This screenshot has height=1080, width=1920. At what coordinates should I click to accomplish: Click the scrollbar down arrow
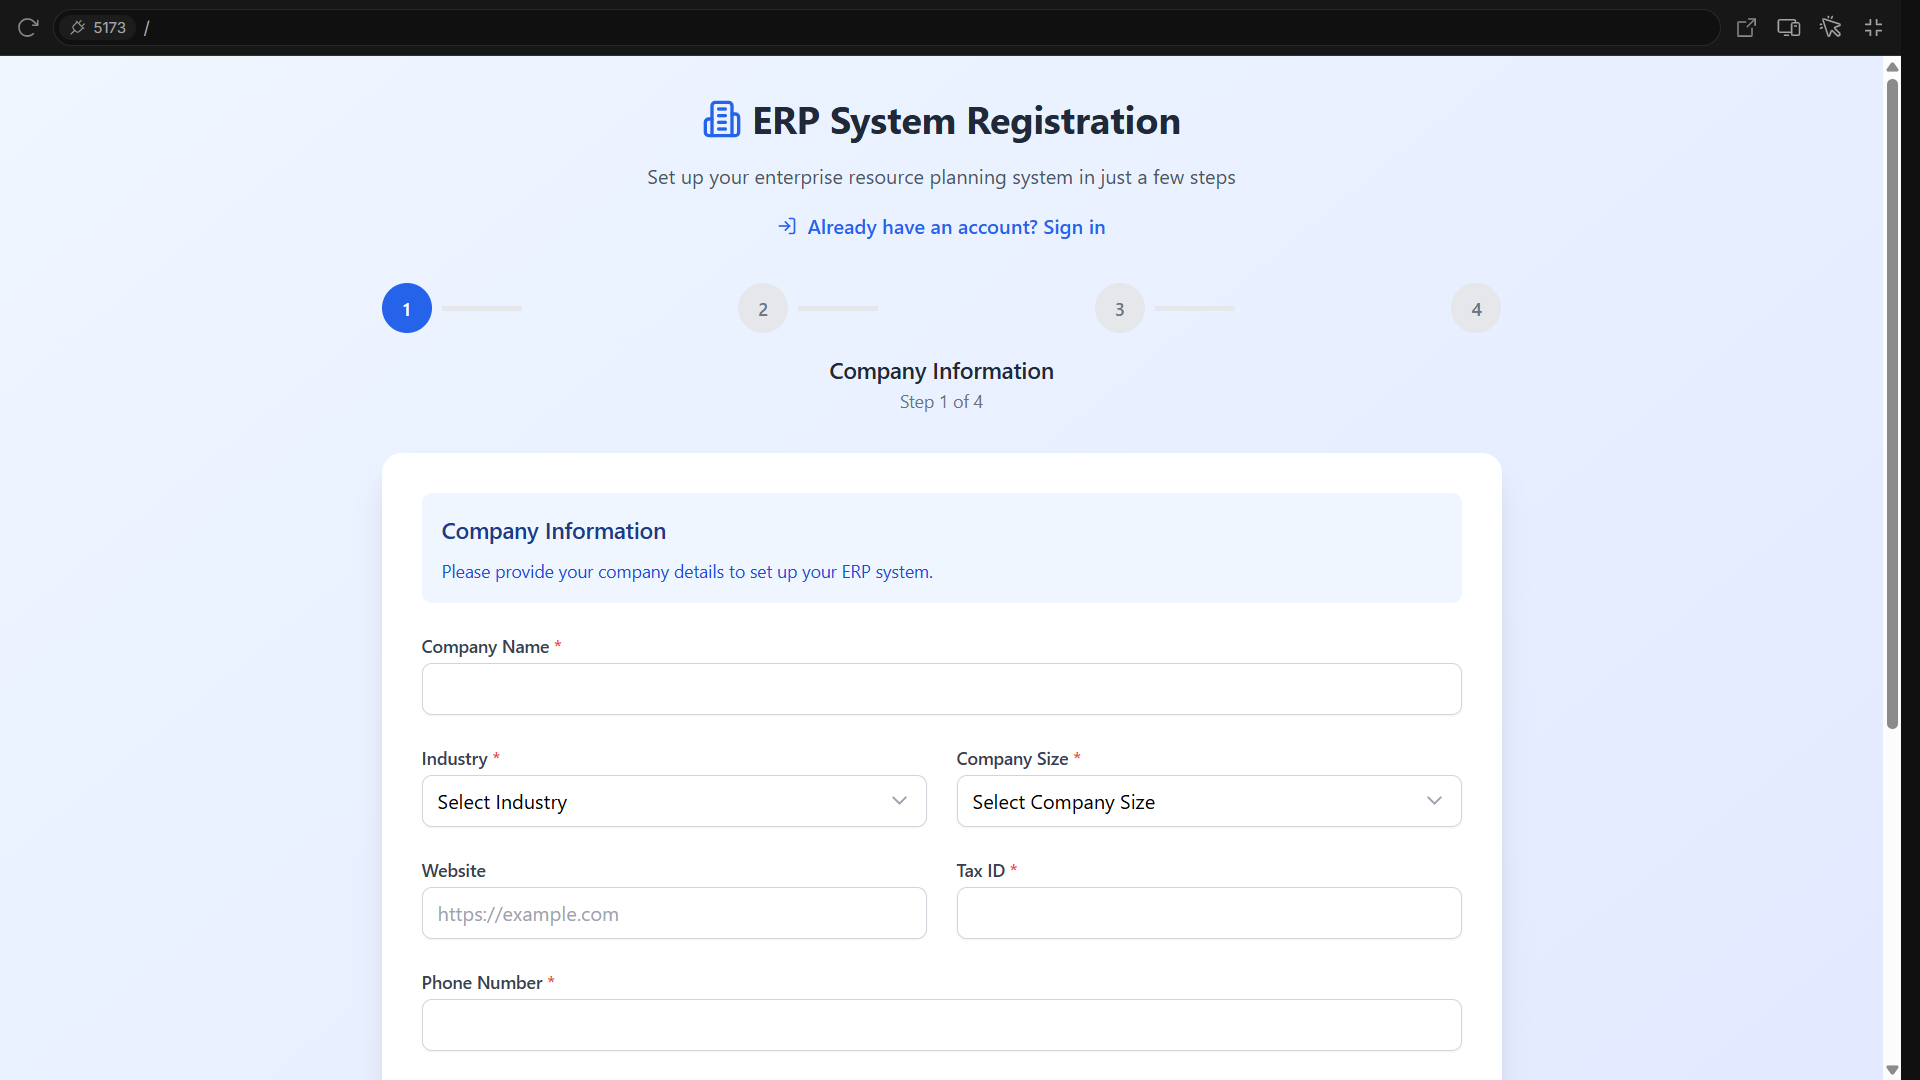(1892, 1070)
